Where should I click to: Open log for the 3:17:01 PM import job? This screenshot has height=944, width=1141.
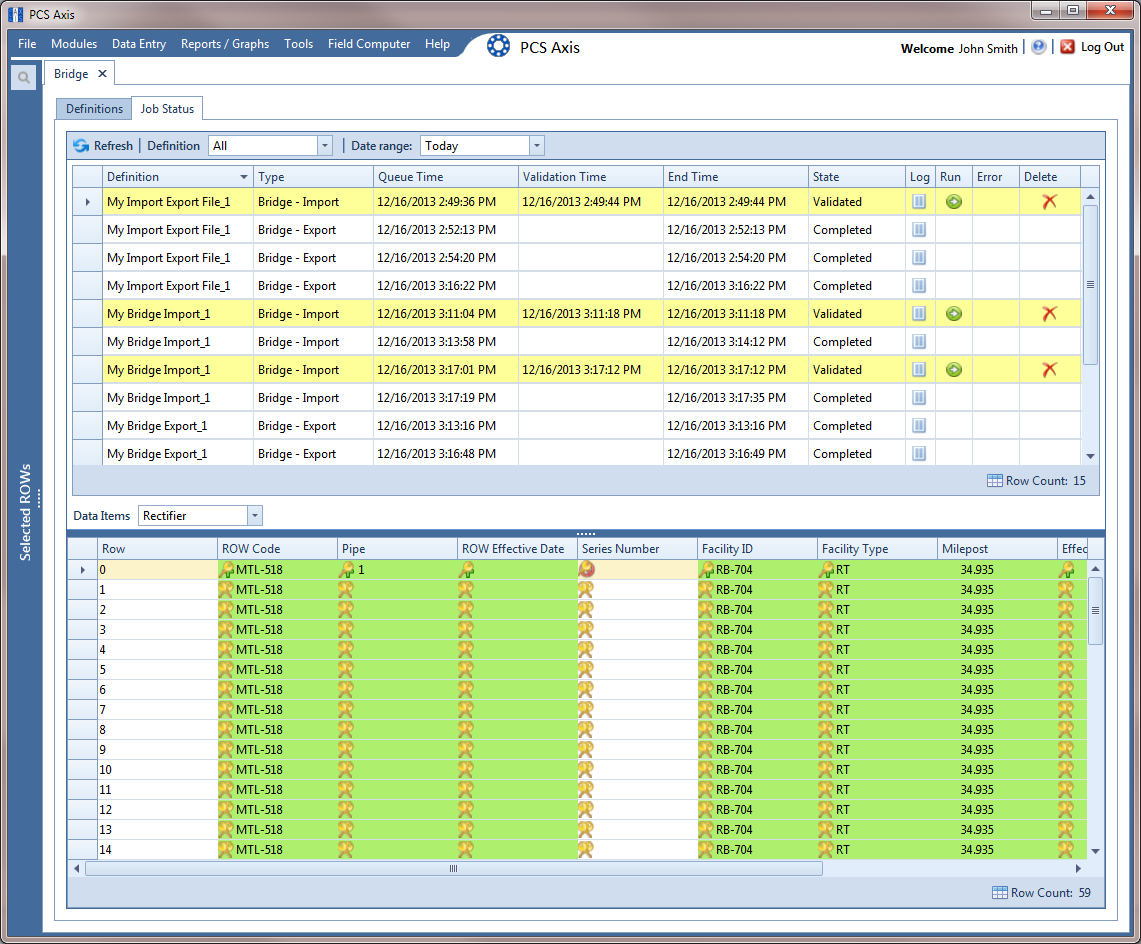point(919,370)
